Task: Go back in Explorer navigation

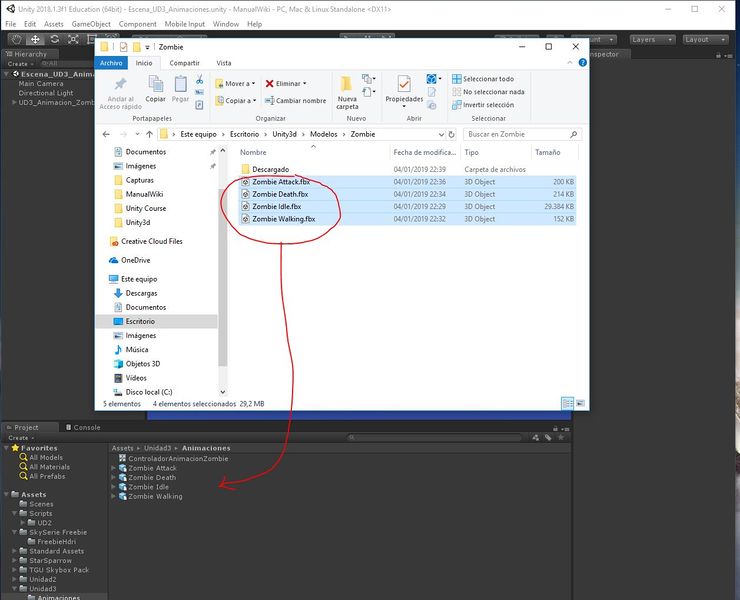Action: click(106, 135)
